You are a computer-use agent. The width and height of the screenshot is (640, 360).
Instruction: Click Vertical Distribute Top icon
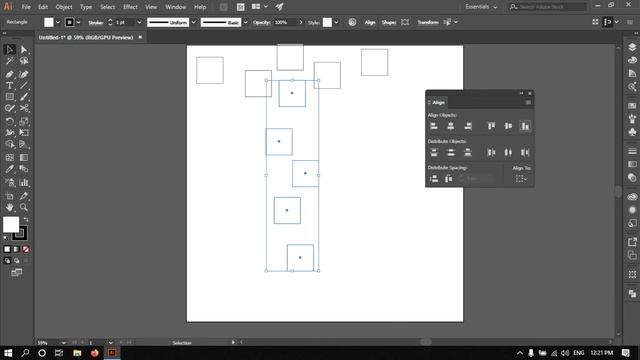pos(434,153)
